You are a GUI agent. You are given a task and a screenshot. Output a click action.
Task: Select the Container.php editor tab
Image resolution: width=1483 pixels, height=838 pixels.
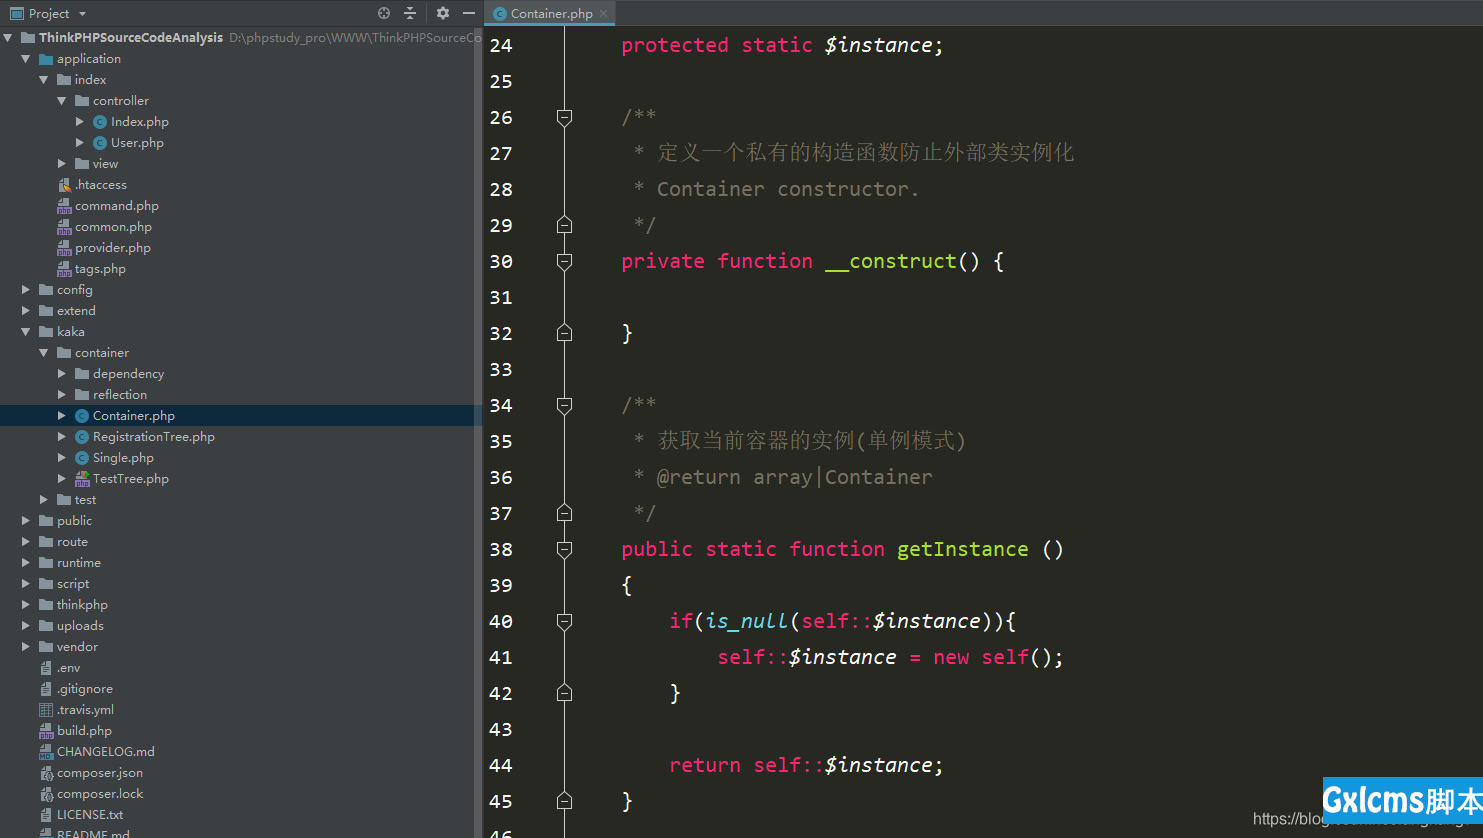coord(551,13)
